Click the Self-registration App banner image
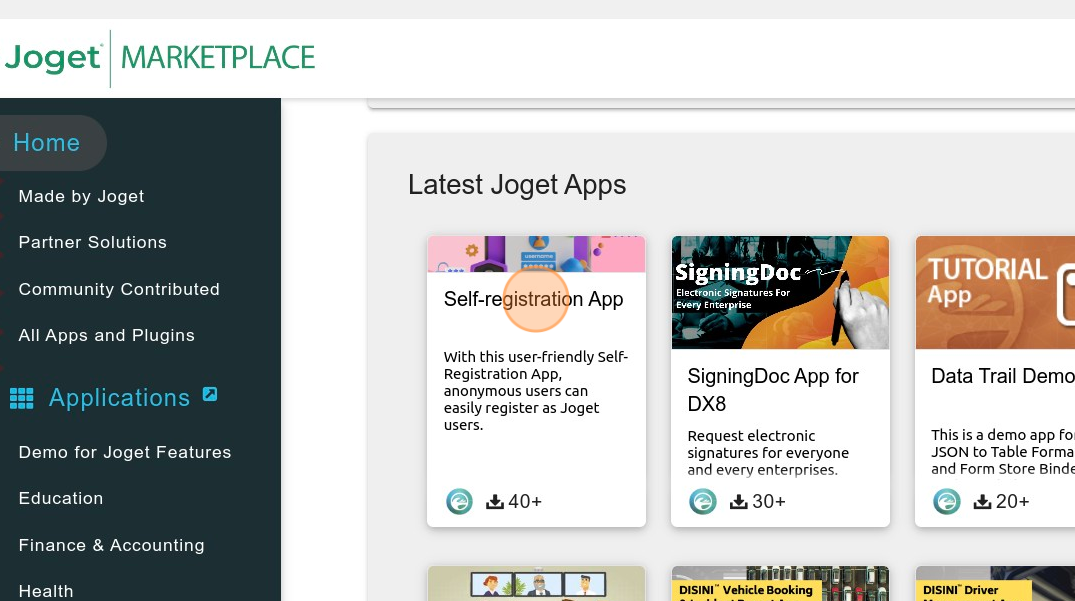This screenshot has height=601, width=1075. pos(536,254)
